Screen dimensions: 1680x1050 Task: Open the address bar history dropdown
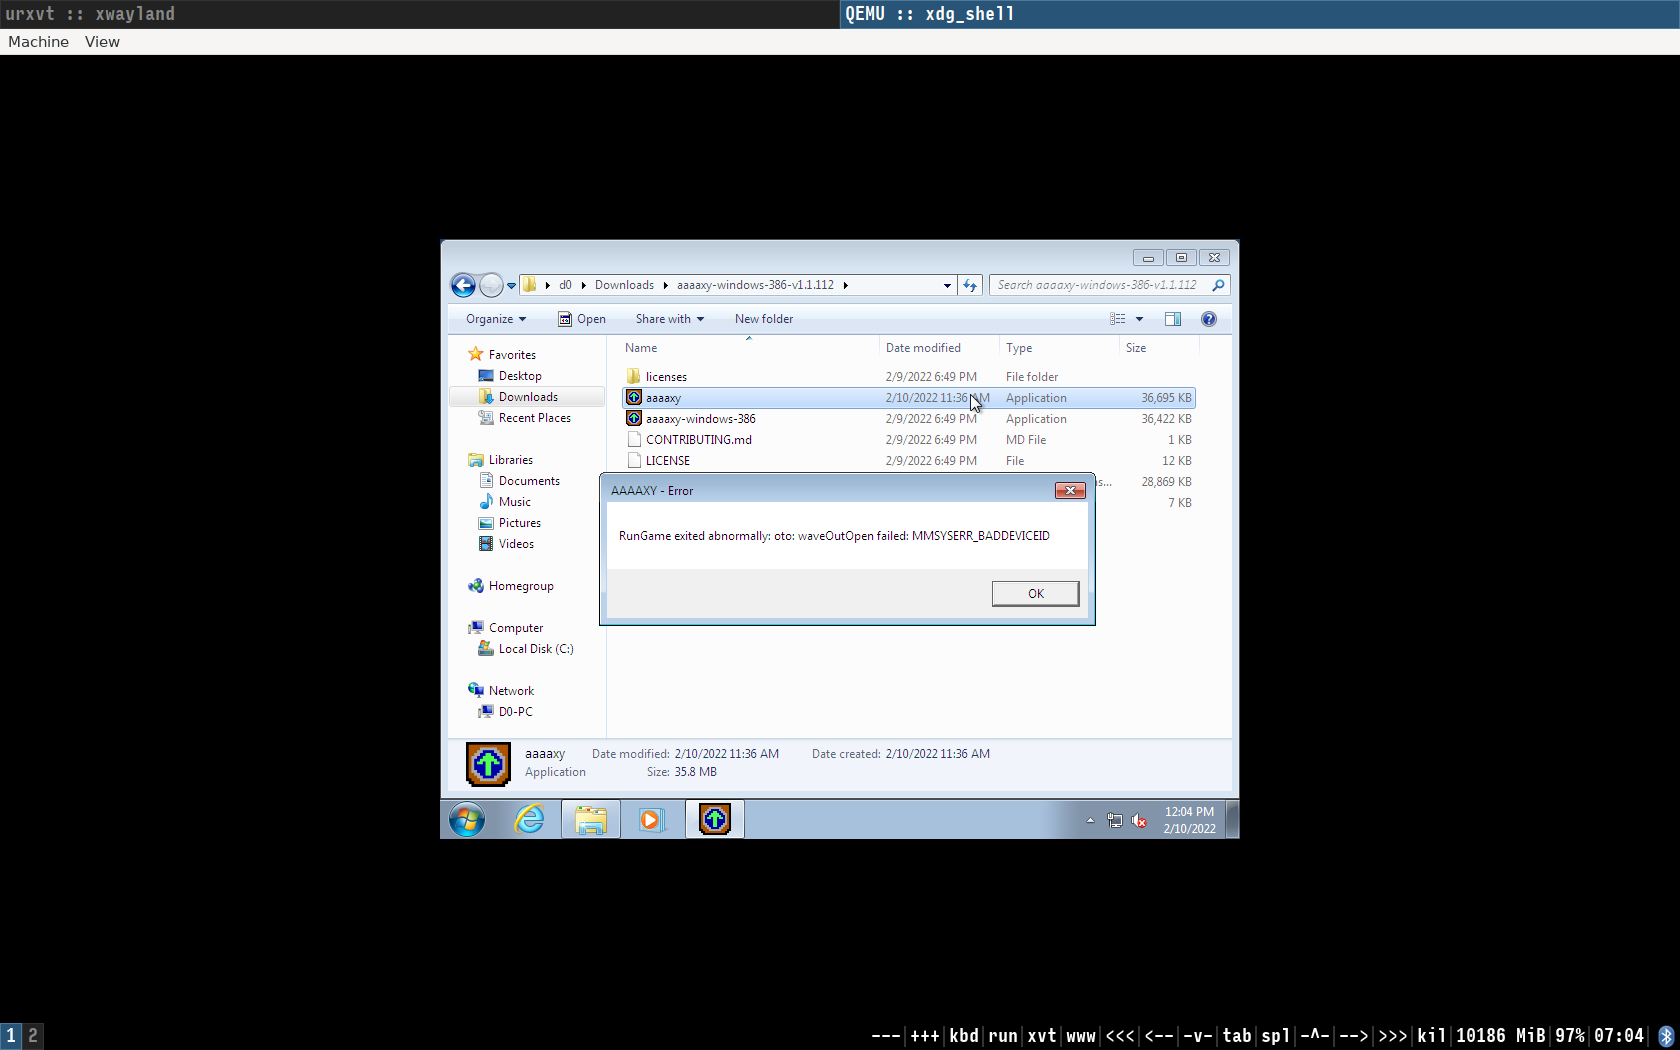(x=946, y=285)
